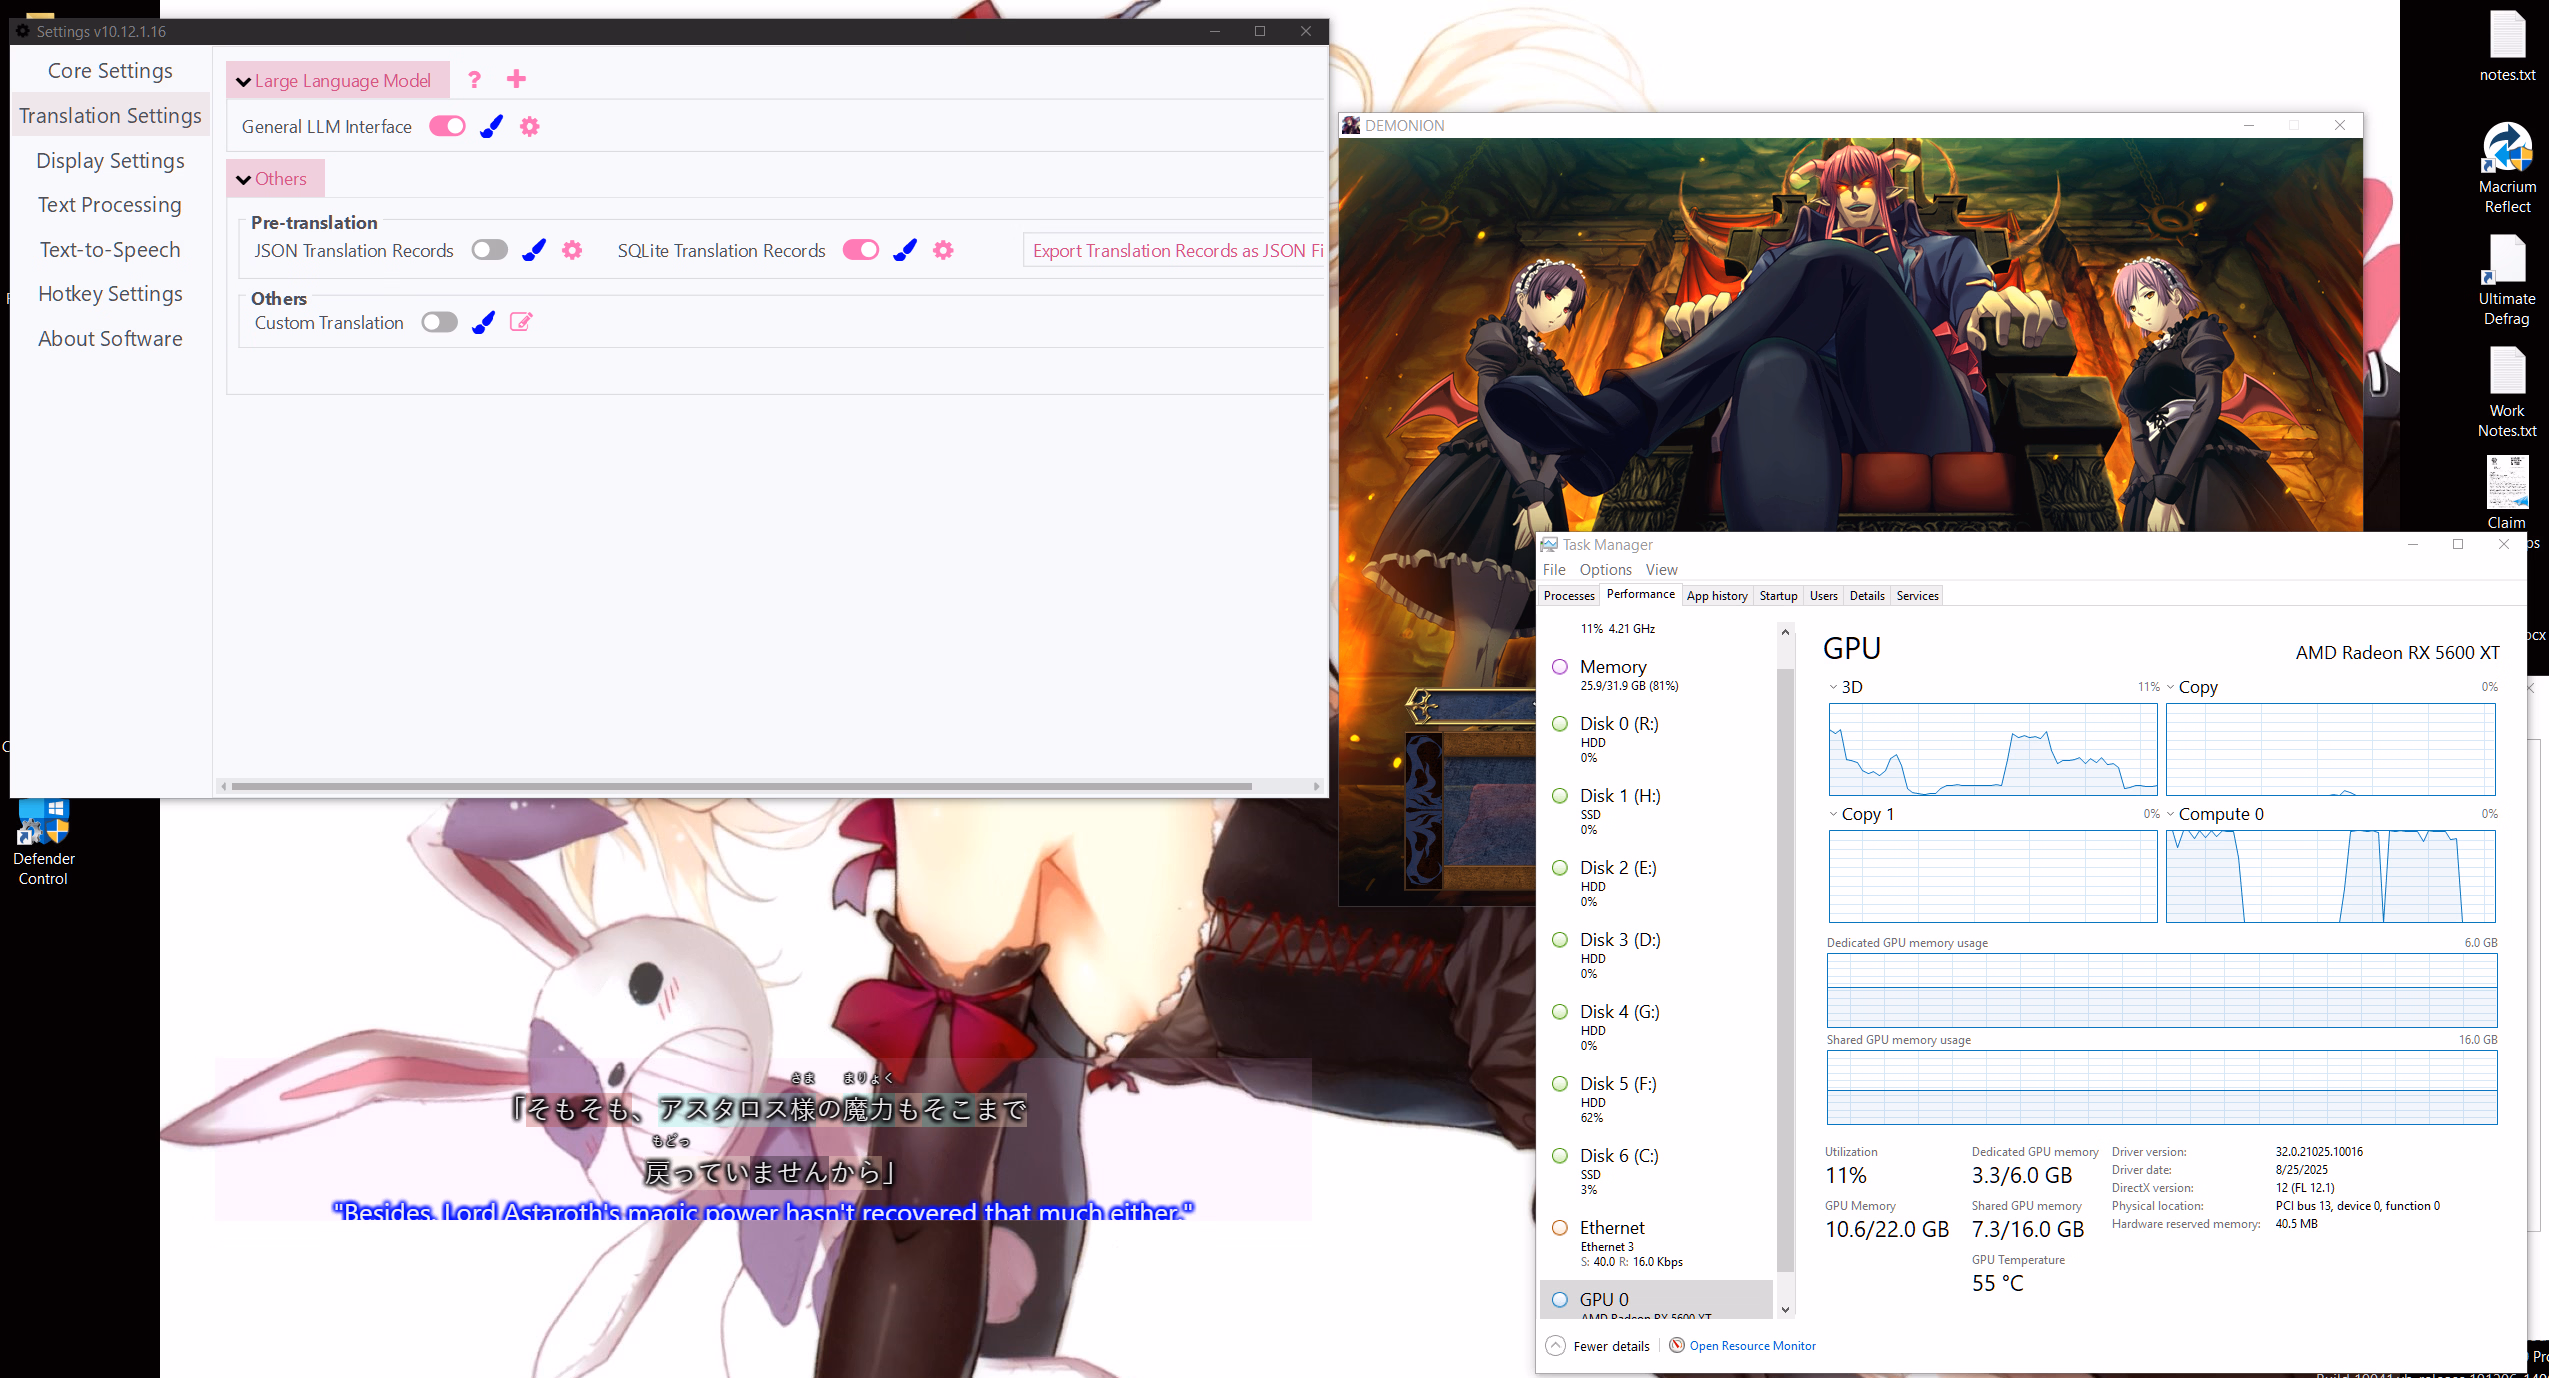Viewport: 2549px width, 1378px height.
Task: Click the question mark help icon
Action: tap(474, 80)
